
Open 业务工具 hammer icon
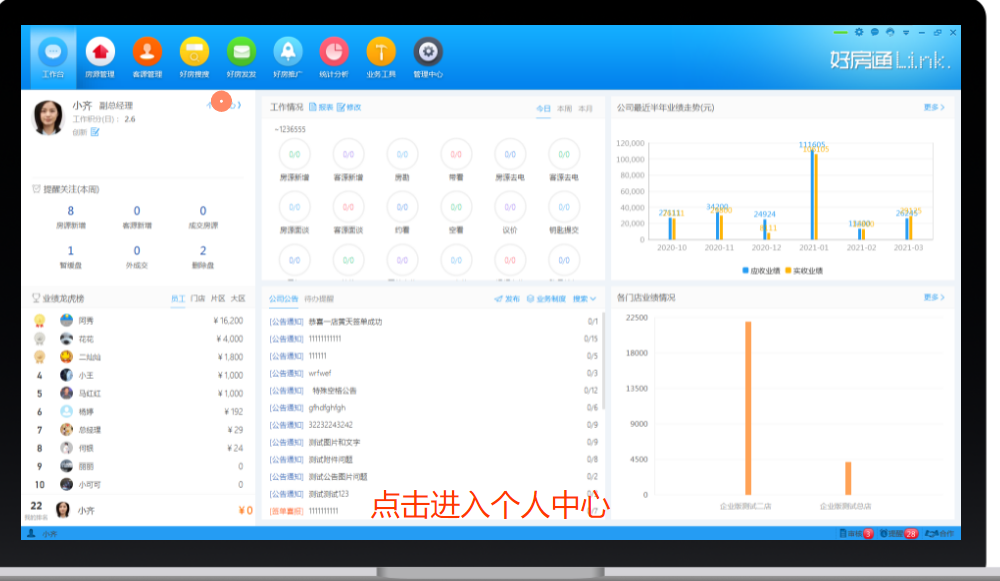[x=381, y=52]
